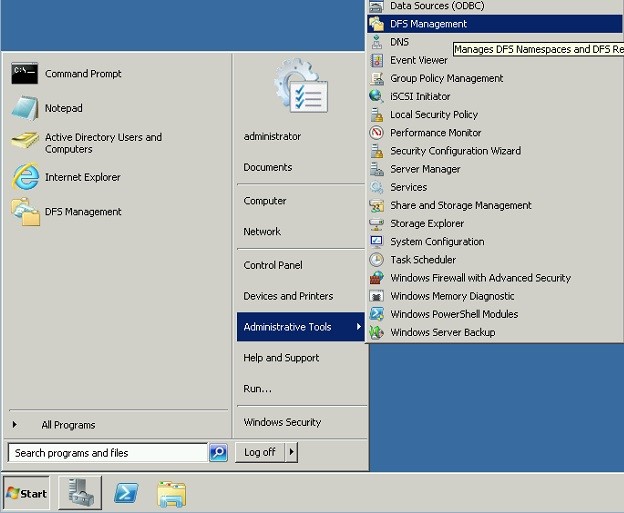Click the administrator account picture
The image size is (624, 513).
[x=301, y=87]
